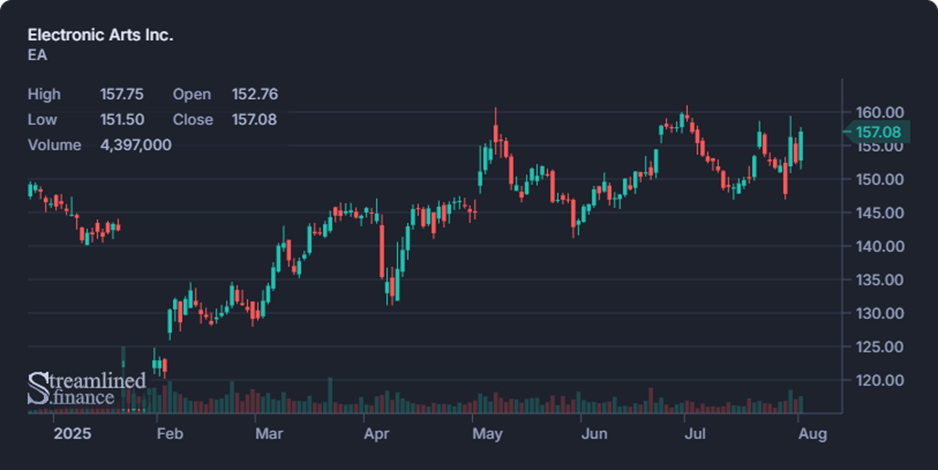
Task: Click the May date axis label
Action: pyautogui.click(x=488, y=434)
